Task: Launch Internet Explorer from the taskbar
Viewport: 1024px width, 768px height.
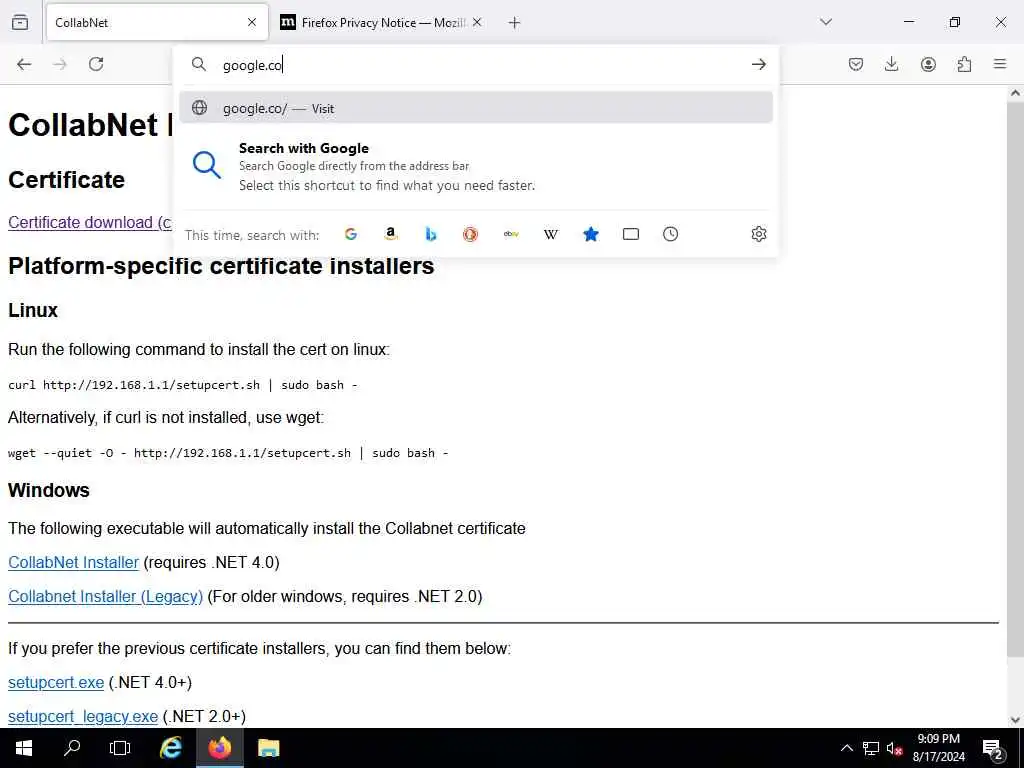Action: [170, 748]
